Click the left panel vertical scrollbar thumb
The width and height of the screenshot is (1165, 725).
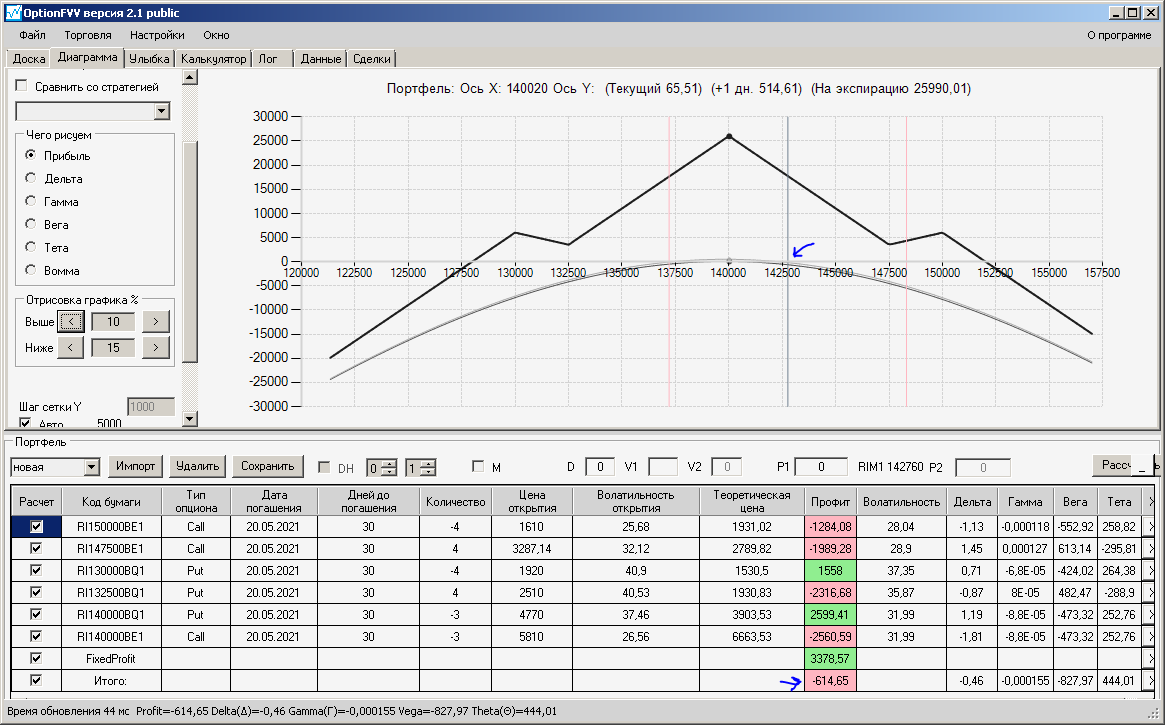[190, 251]
